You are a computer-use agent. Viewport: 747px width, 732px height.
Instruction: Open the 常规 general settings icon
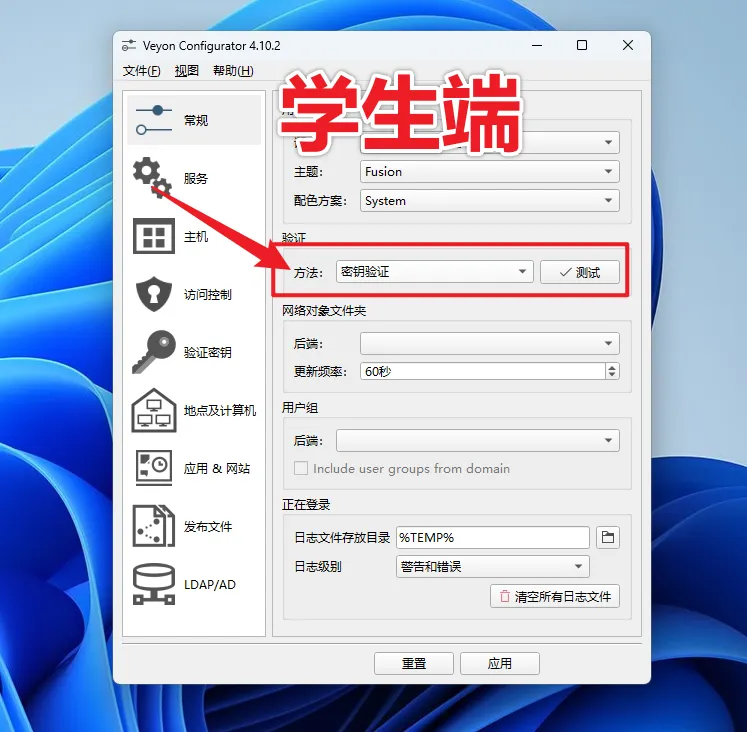click(153, 120)
